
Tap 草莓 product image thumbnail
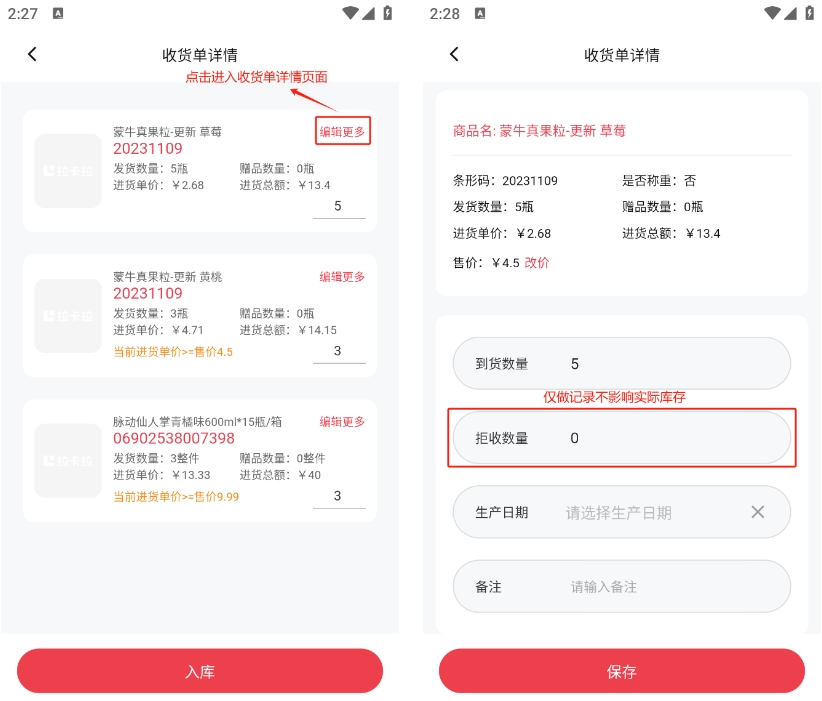(68, 171)
